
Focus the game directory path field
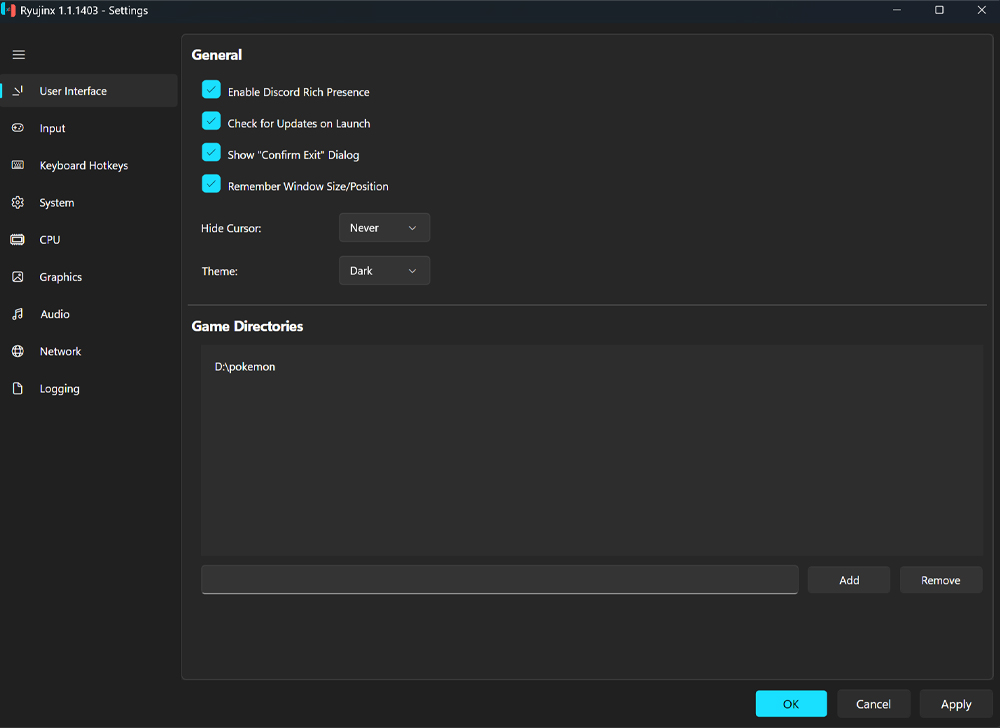coord(499,580)
